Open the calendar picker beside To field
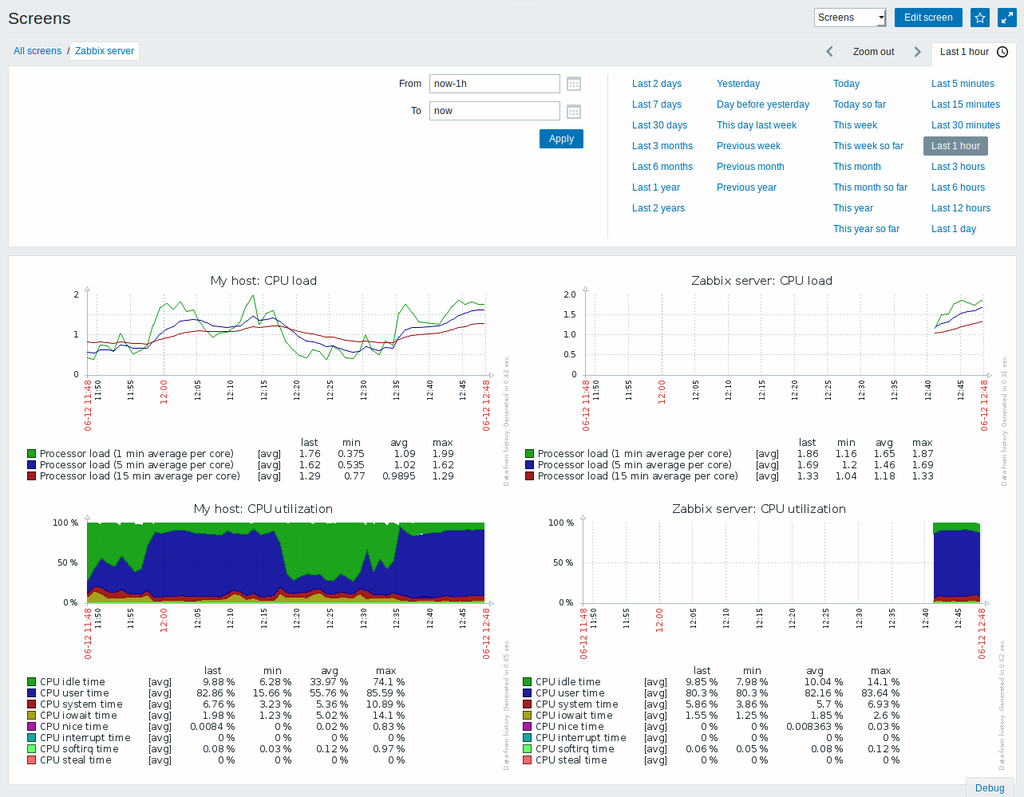 pyautogui.click(x=574, y=111)
